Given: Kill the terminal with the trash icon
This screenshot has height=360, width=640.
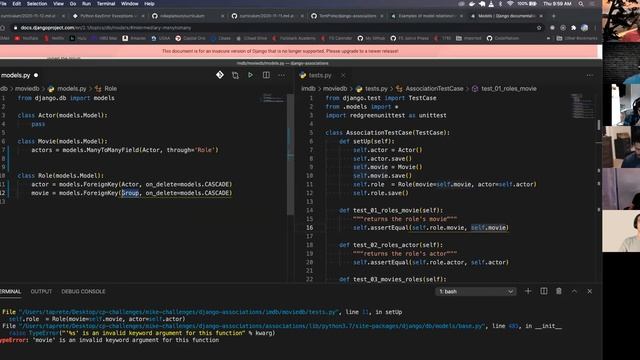Looking at the screenshot, I should (559, 291).
